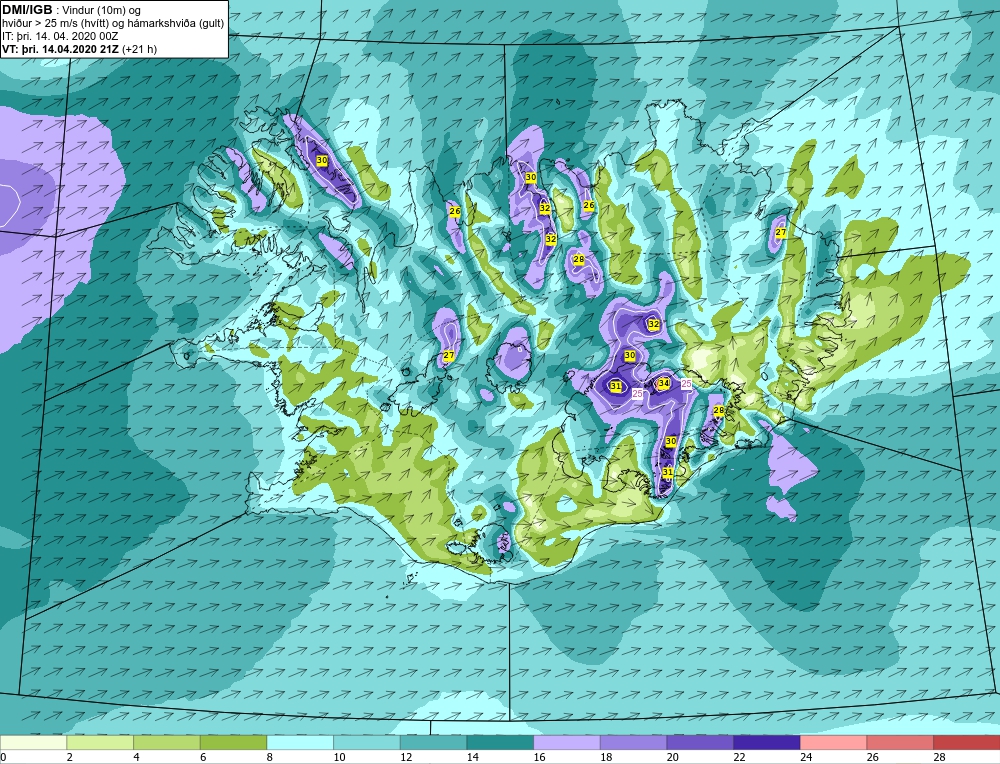Image resolution: width=1000 pixels, height=764 pixels.
Task: Click the yellow 34 maximum gust label
Action: [x=663, y=383]
